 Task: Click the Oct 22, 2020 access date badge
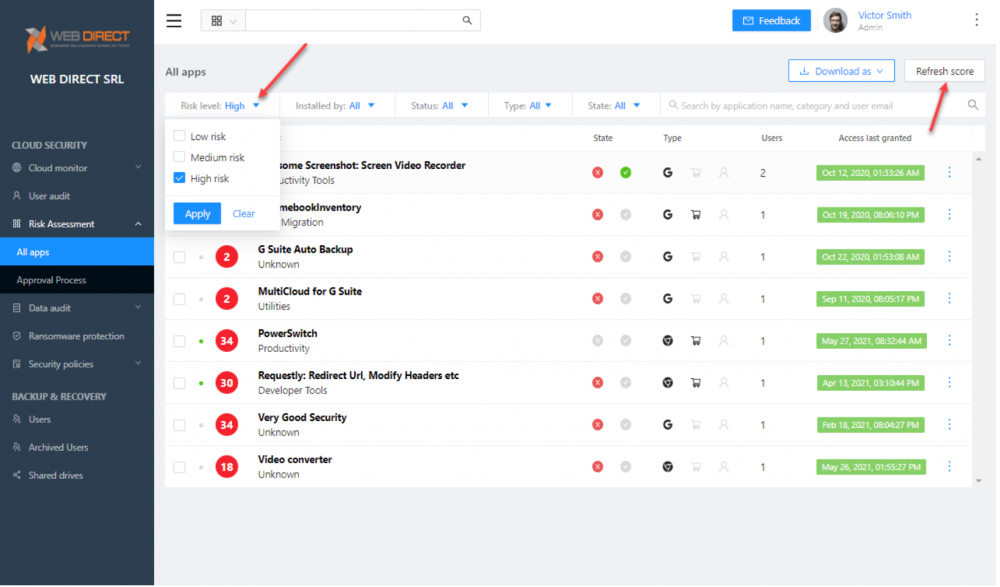pos(872,257)
